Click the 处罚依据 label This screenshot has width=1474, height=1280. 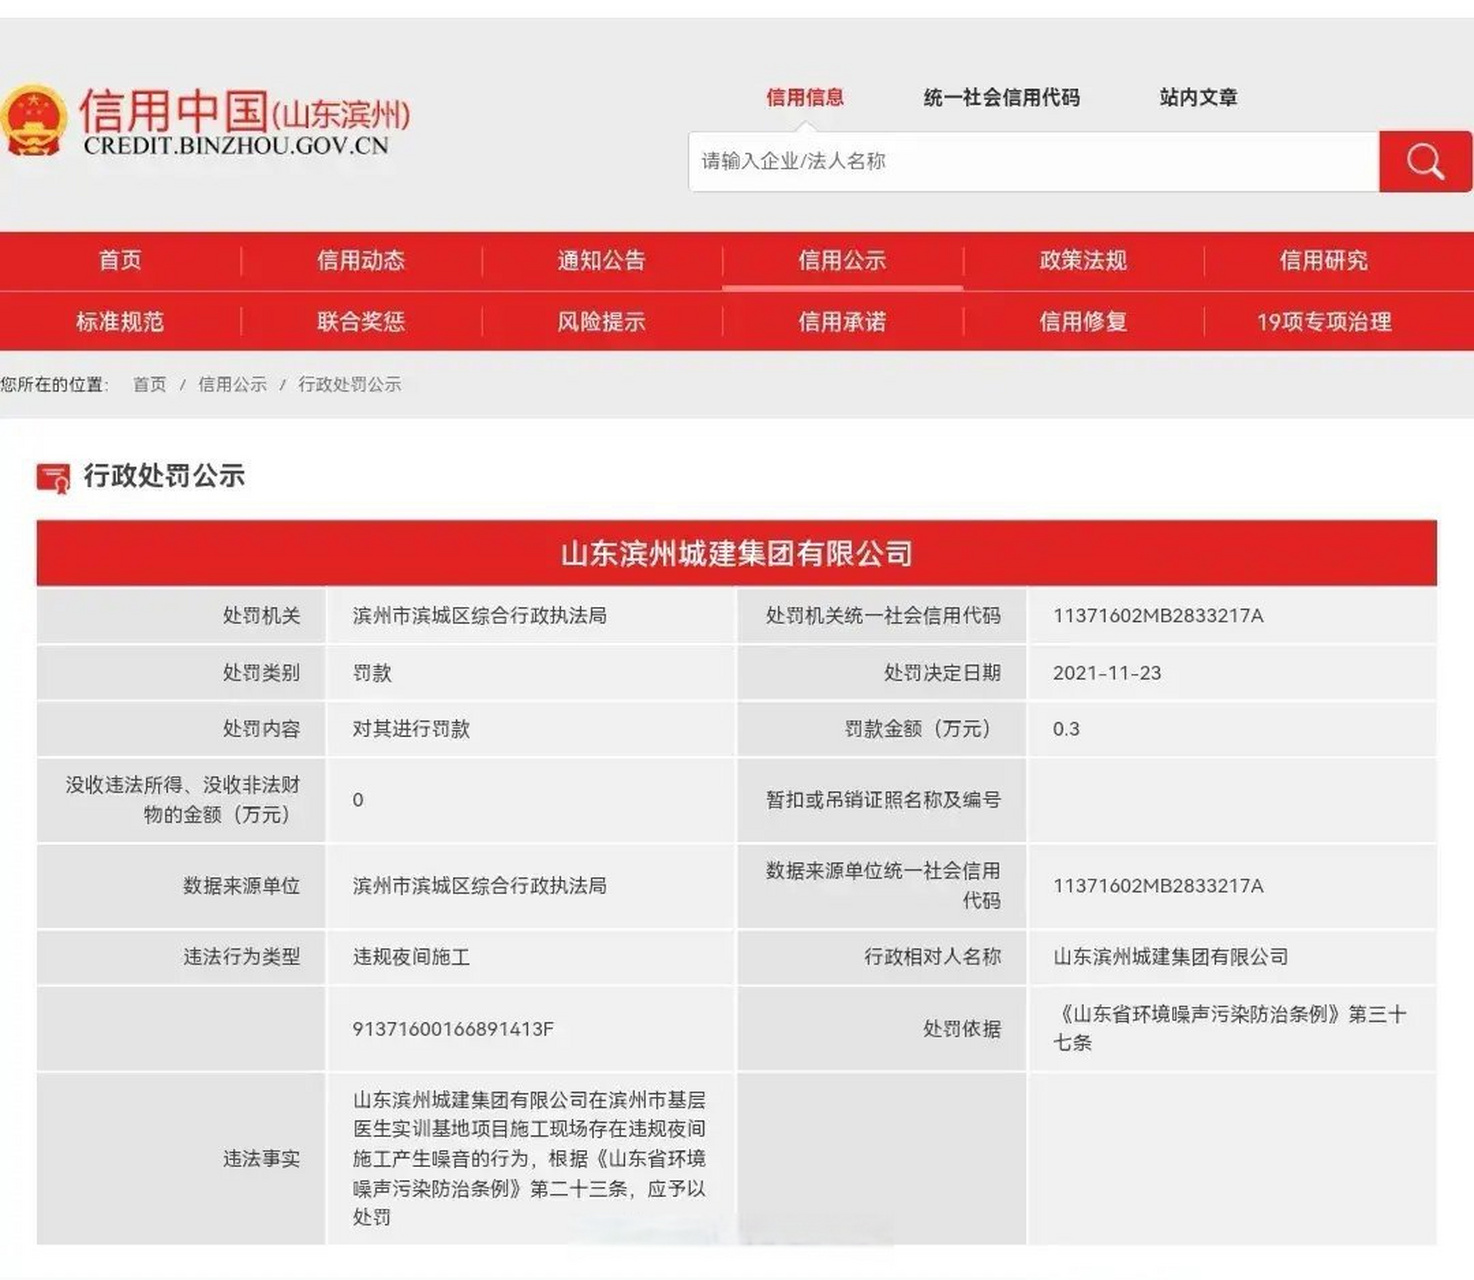962,1029
